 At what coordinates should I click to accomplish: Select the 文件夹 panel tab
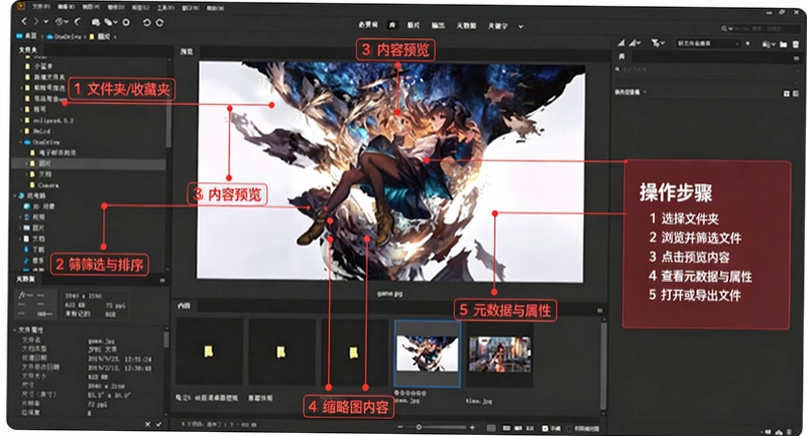28,50
